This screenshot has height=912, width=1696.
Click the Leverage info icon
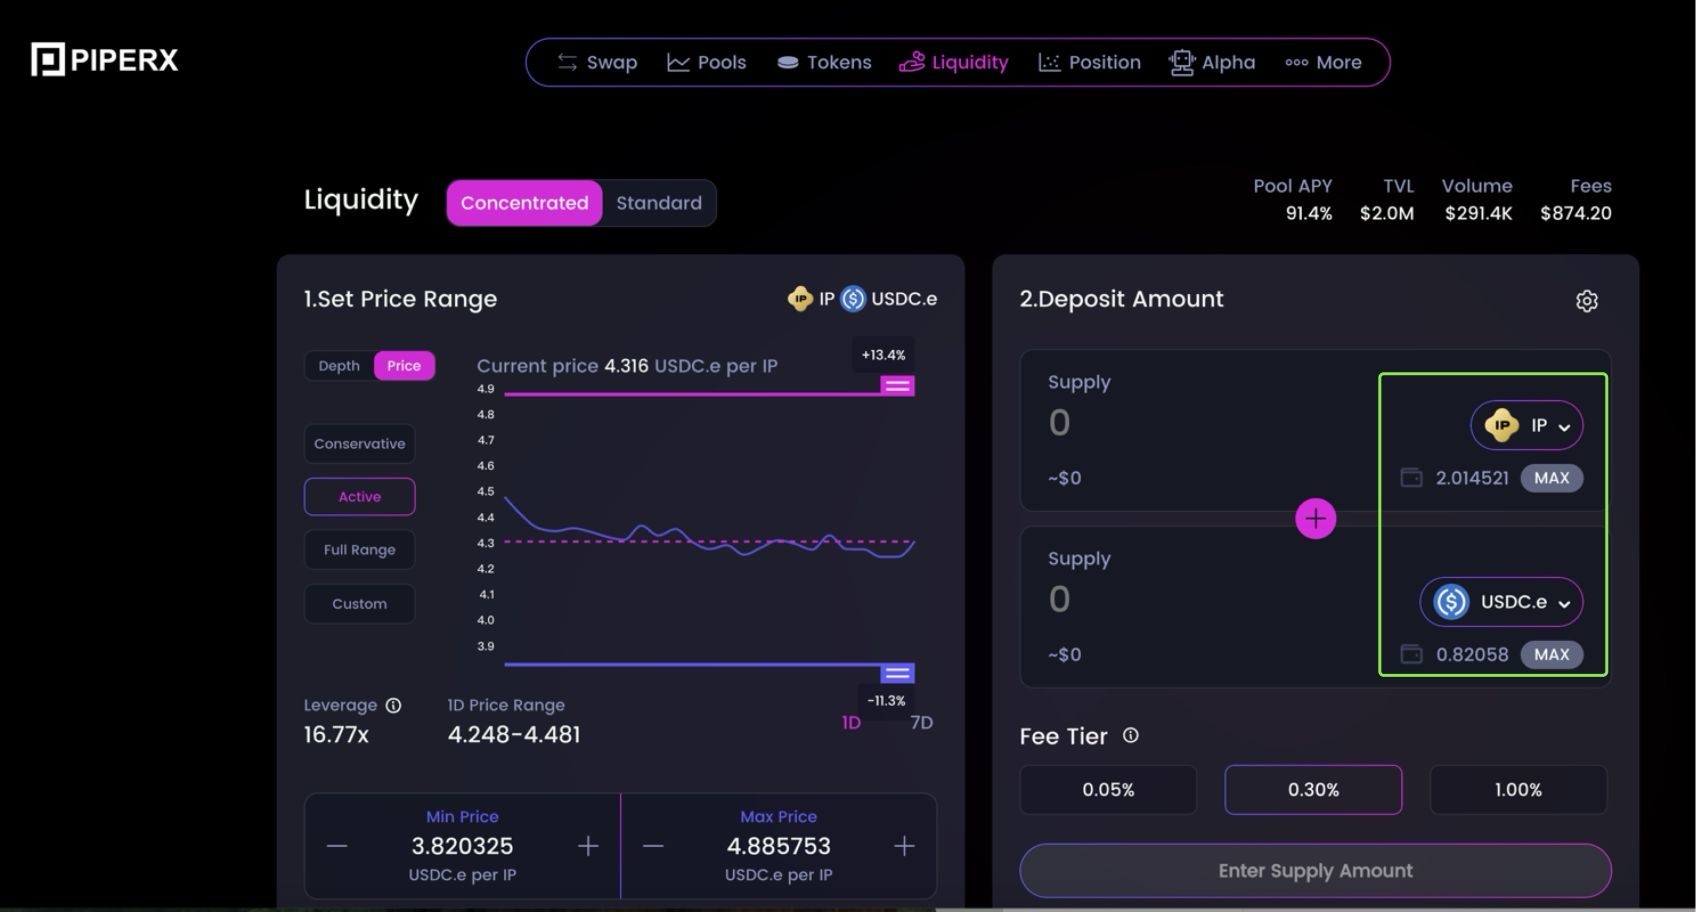393,706
